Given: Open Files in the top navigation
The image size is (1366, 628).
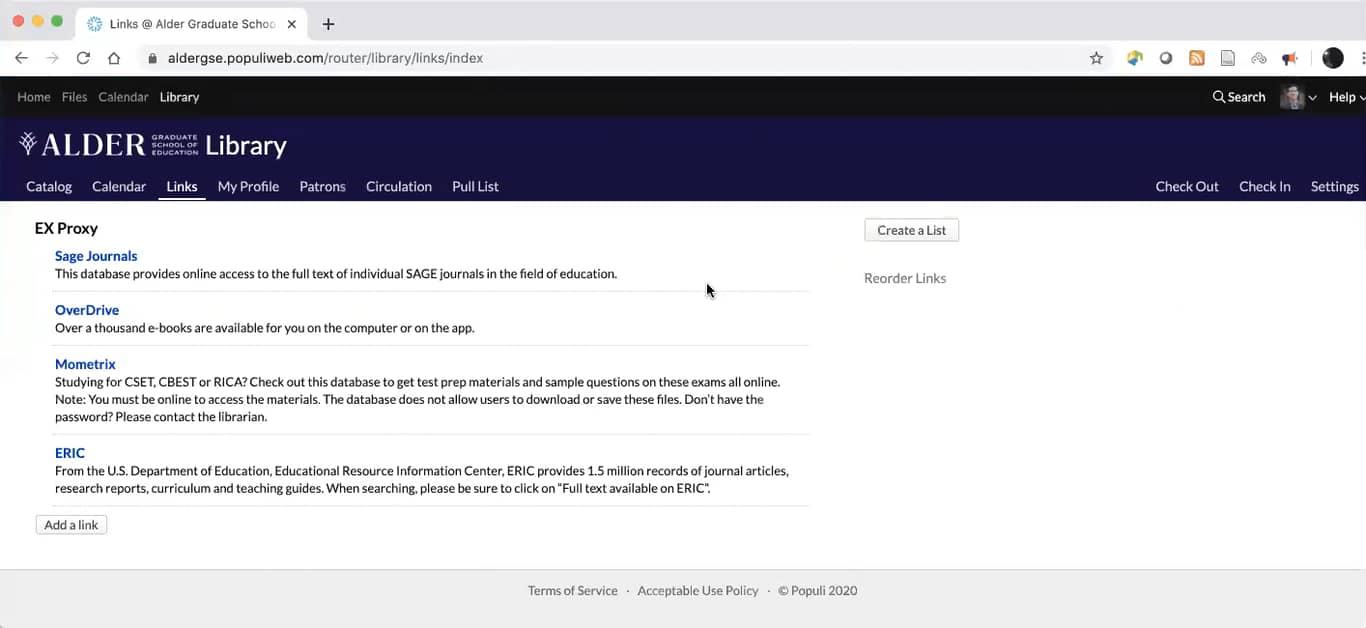Looking at the screenshot, I should pyautogui.click(x=74, y=97).
